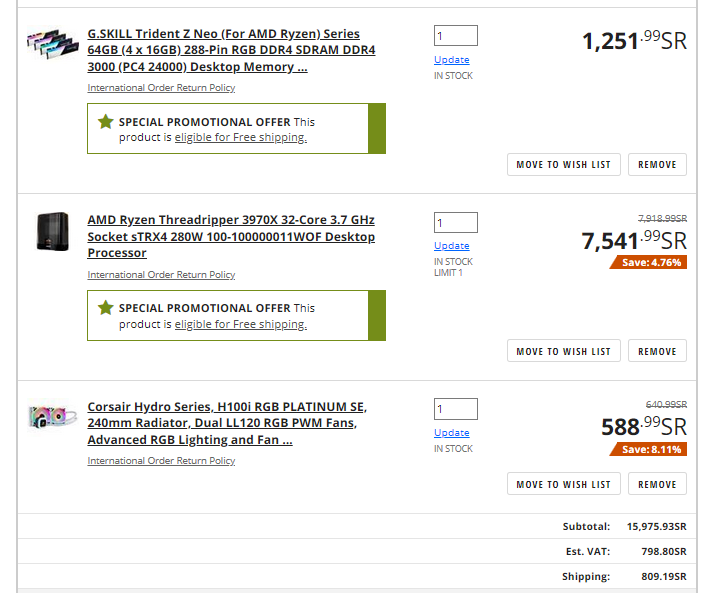Open International Order Return Policy for Threadripper
Viewport: 705px width, 593px height.
tap(161, 275)
